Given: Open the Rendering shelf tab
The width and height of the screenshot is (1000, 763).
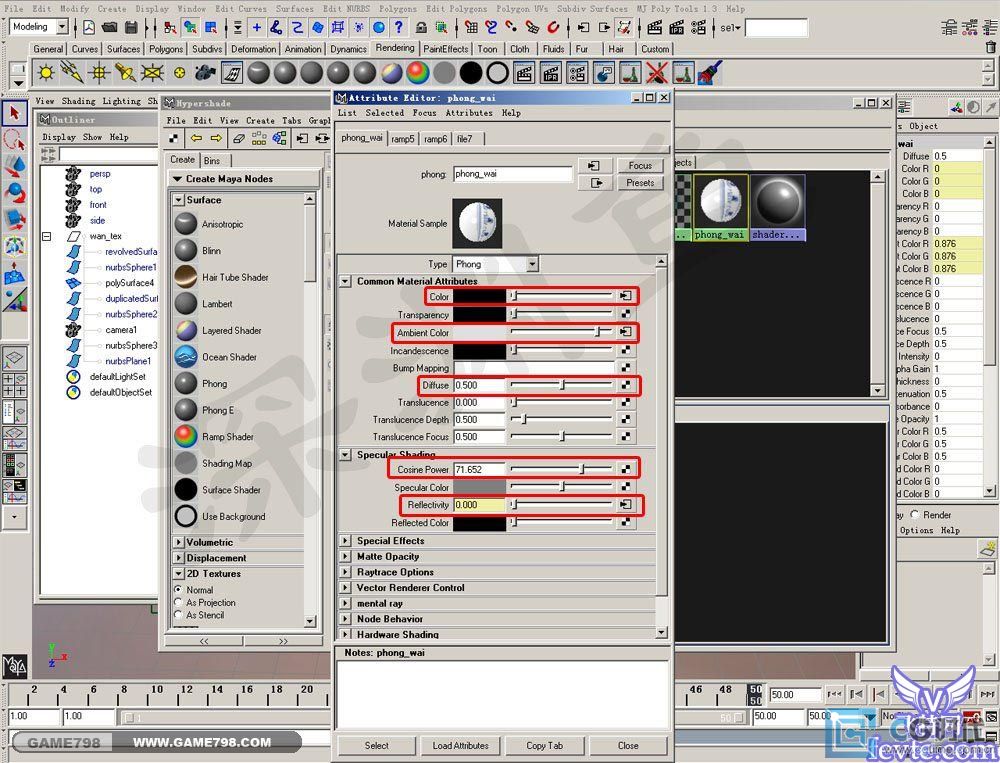Looking at the screenshot, I should click(x=395, y=48).
